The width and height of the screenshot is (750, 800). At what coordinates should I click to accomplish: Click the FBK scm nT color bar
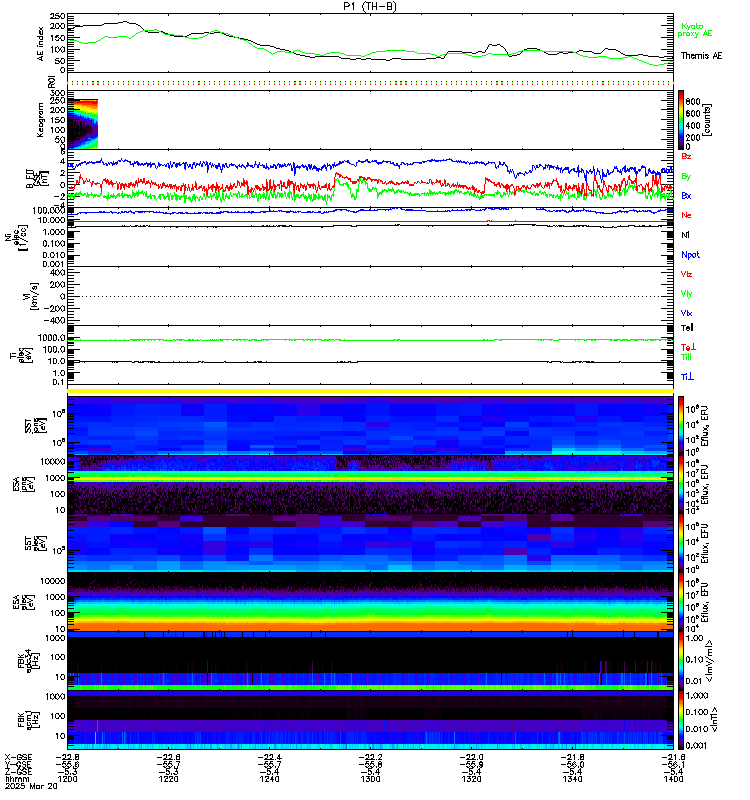(x=681, y=720)
